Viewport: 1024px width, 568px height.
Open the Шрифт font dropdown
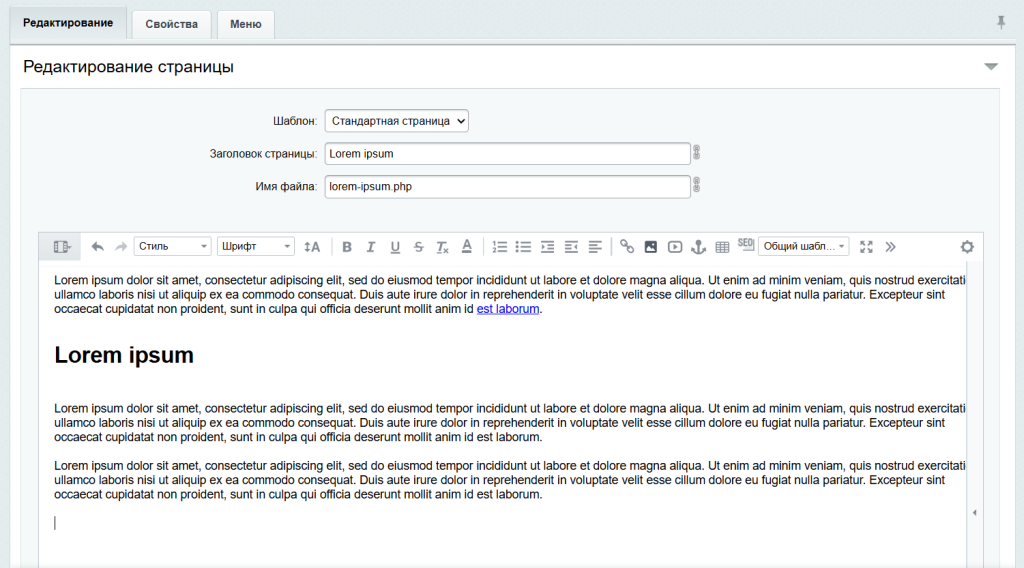(x=256, y=247)
